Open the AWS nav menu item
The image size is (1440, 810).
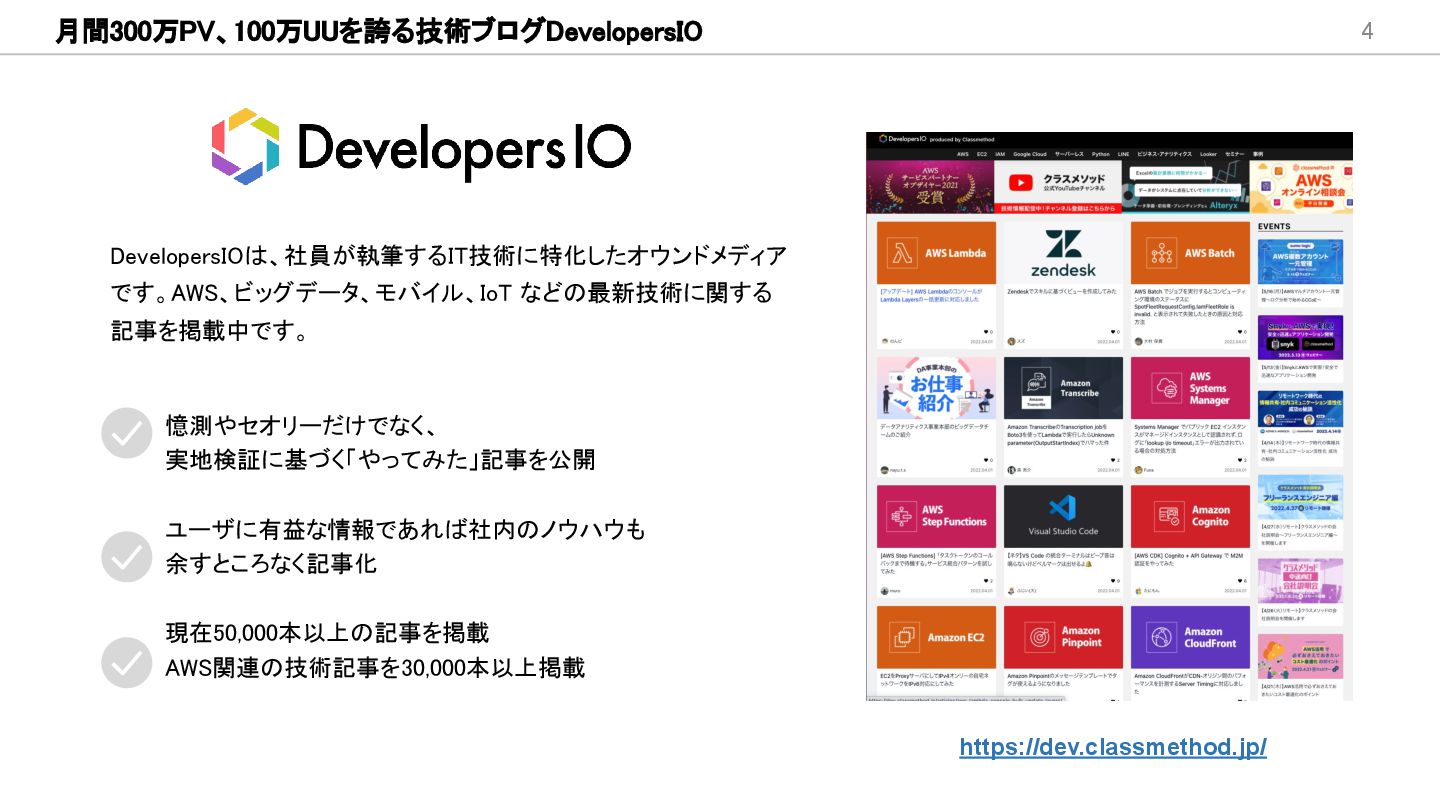coord(963,154)
